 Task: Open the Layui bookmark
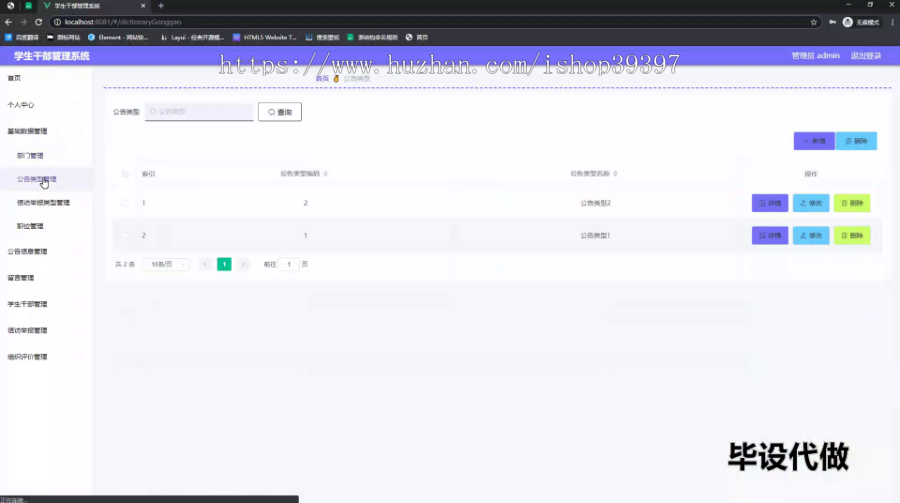[x=192, y=37]
